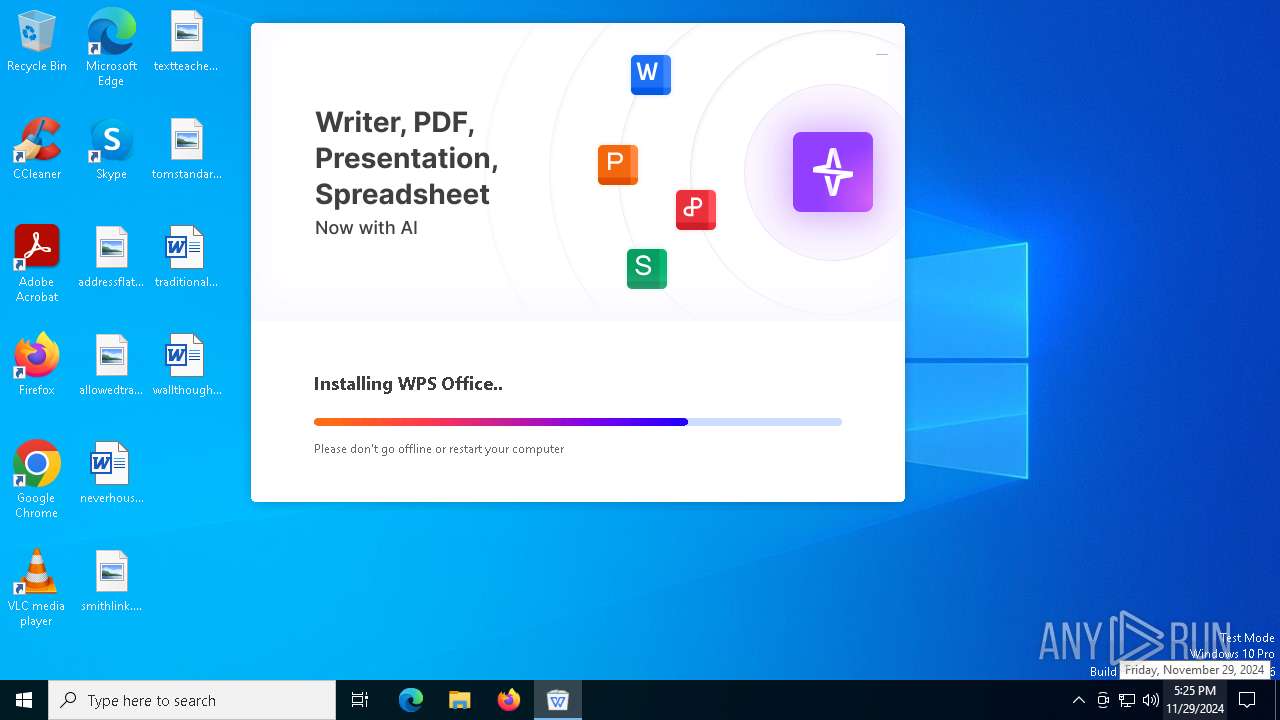Select the neverhous... Word document
The width and height of the screenshot is (1280, 720).
click(111, 474)
